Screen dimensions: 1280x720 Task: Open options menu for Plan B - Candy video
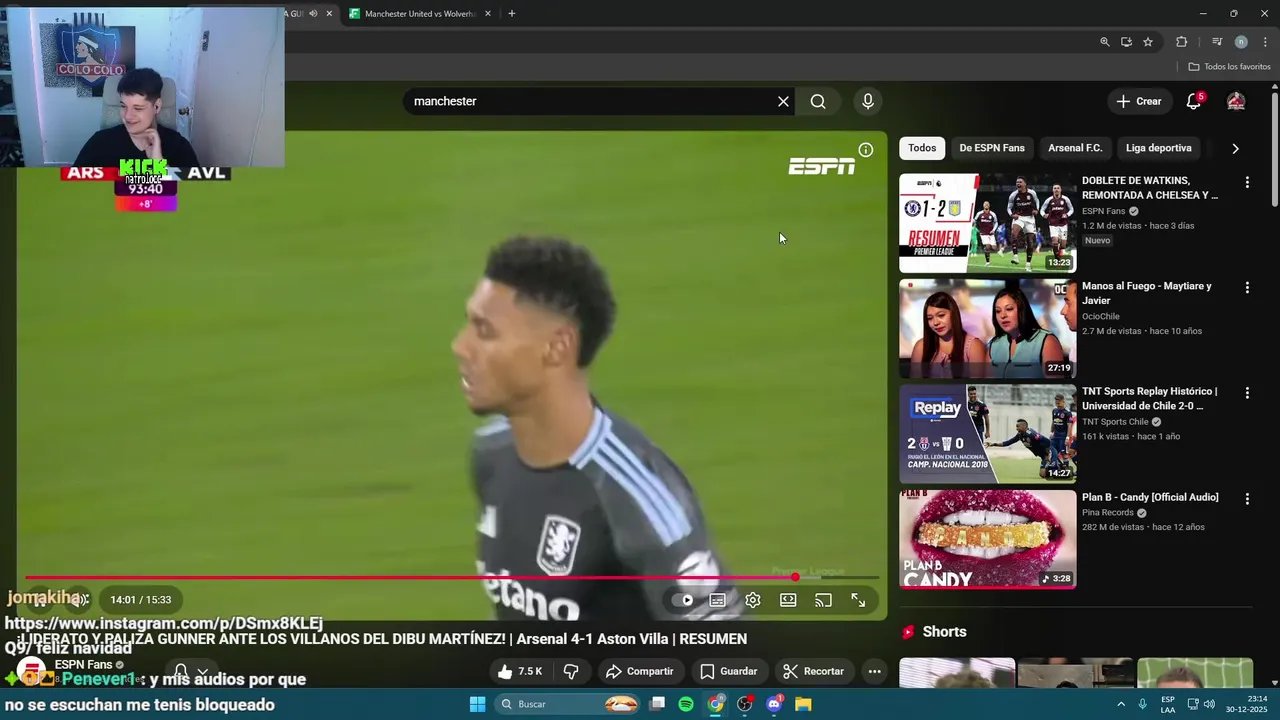coord(1247,498)
